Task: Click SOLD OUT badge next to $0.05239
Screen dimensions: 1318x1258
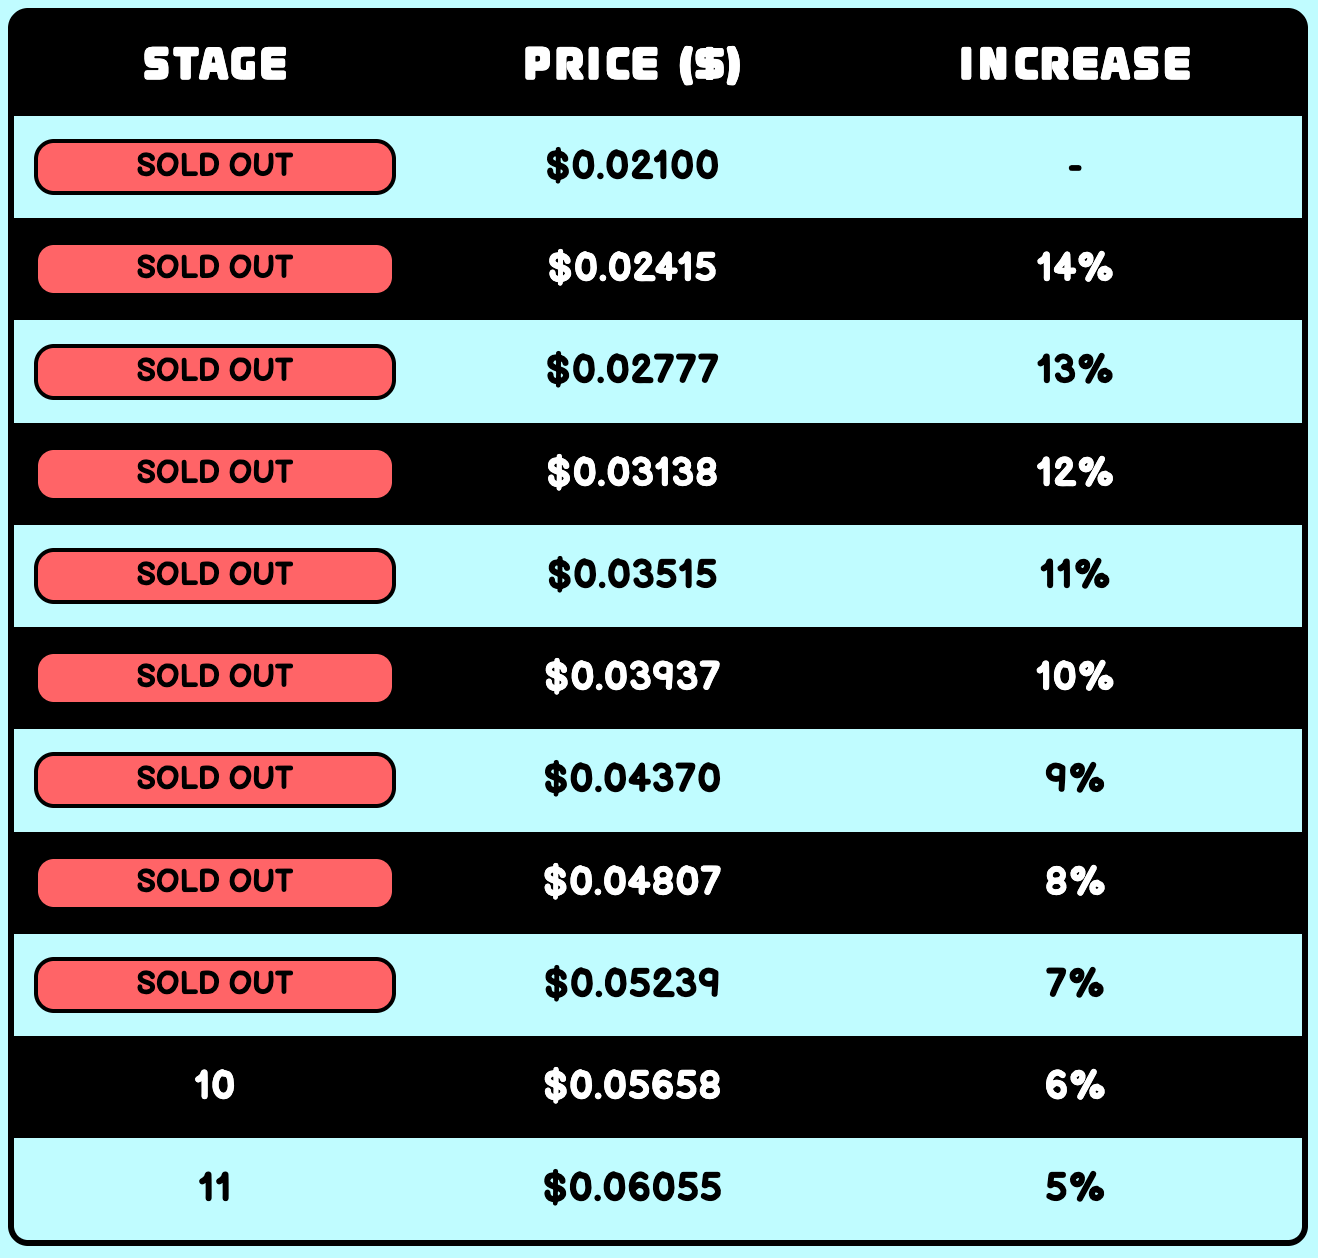Action: 215,984
